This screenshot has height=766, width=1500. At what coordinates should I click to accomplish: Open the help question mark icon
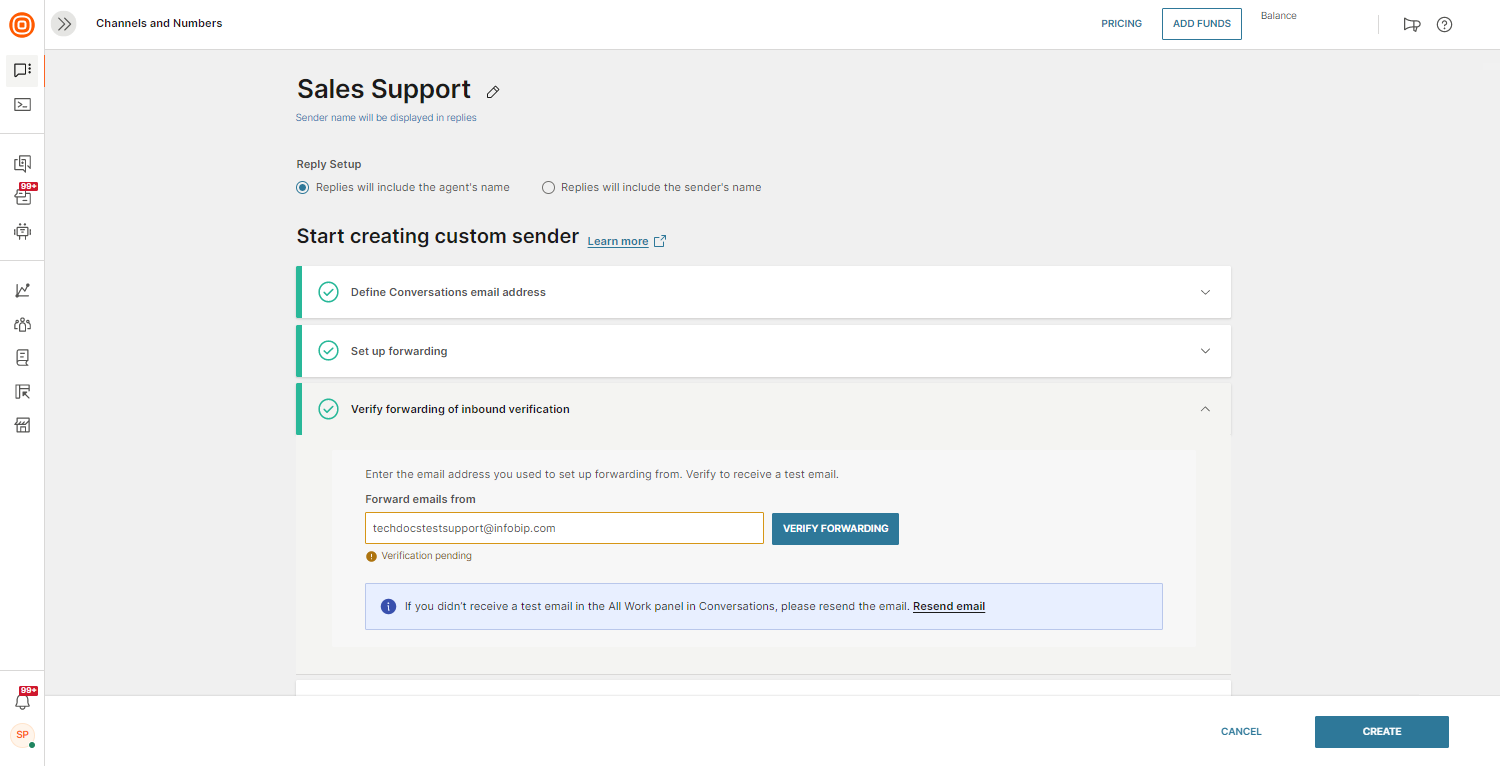coord(1444,24)
